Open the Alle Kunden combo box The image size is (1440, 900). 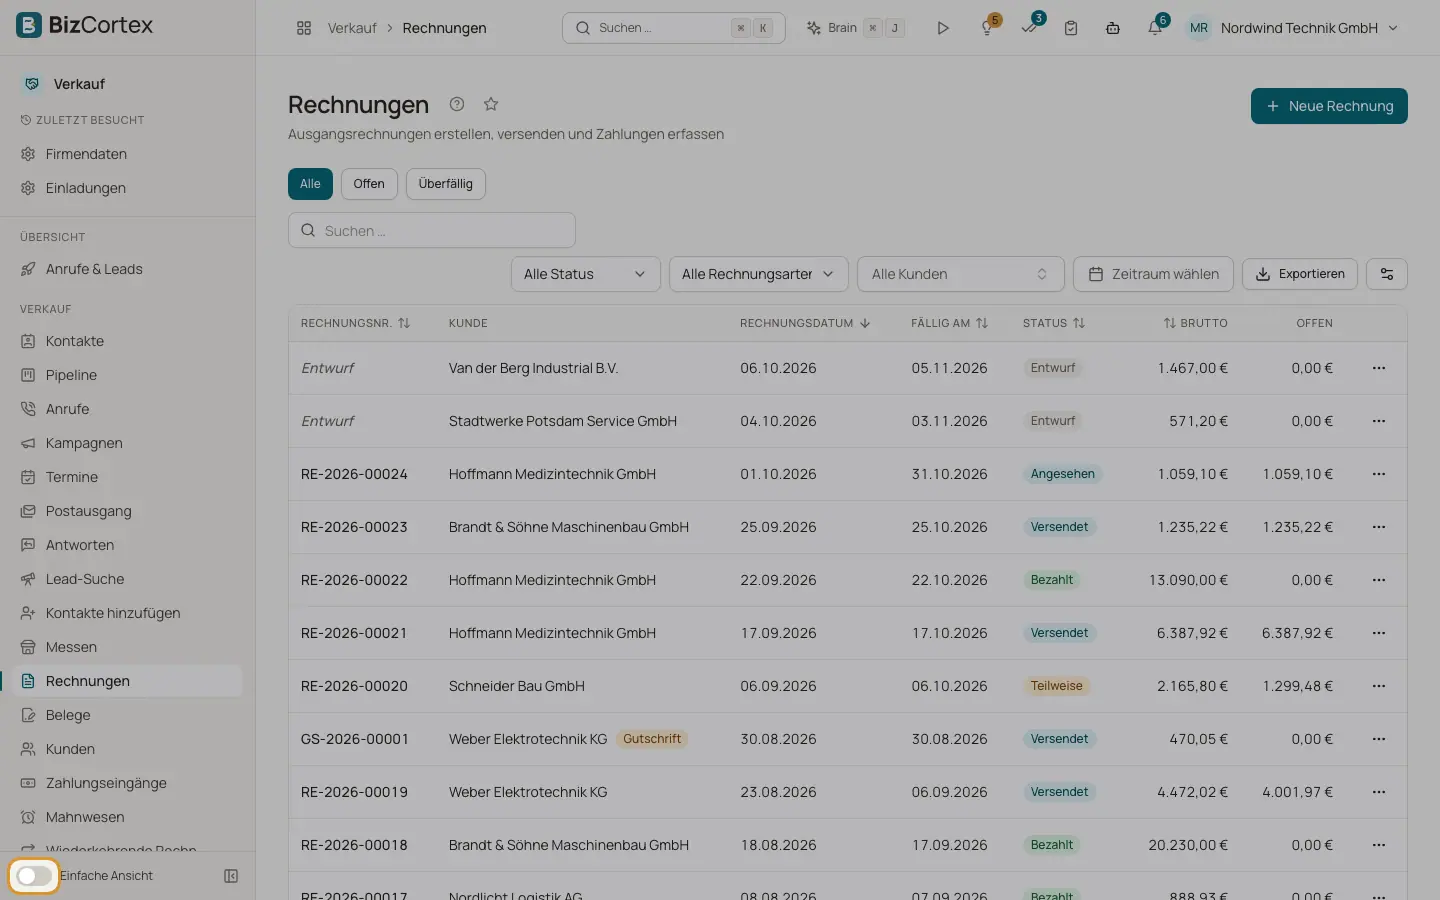point(961,274)
